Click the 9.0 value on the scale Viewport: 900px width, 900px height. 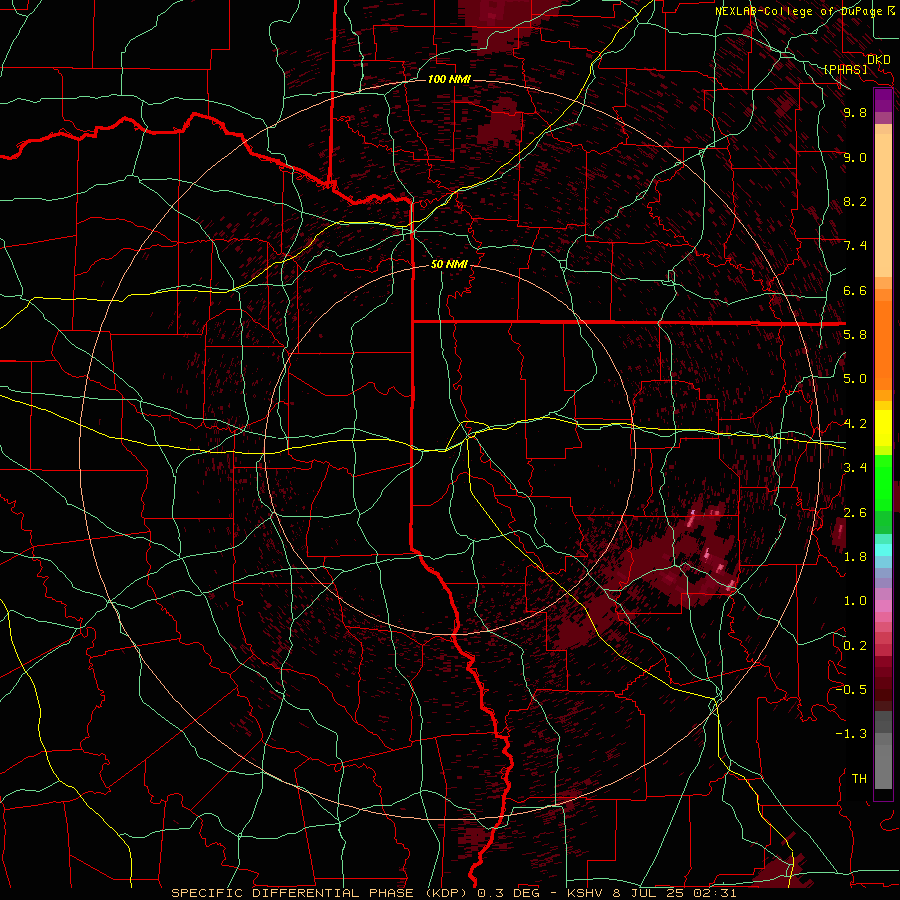point(855,158)
